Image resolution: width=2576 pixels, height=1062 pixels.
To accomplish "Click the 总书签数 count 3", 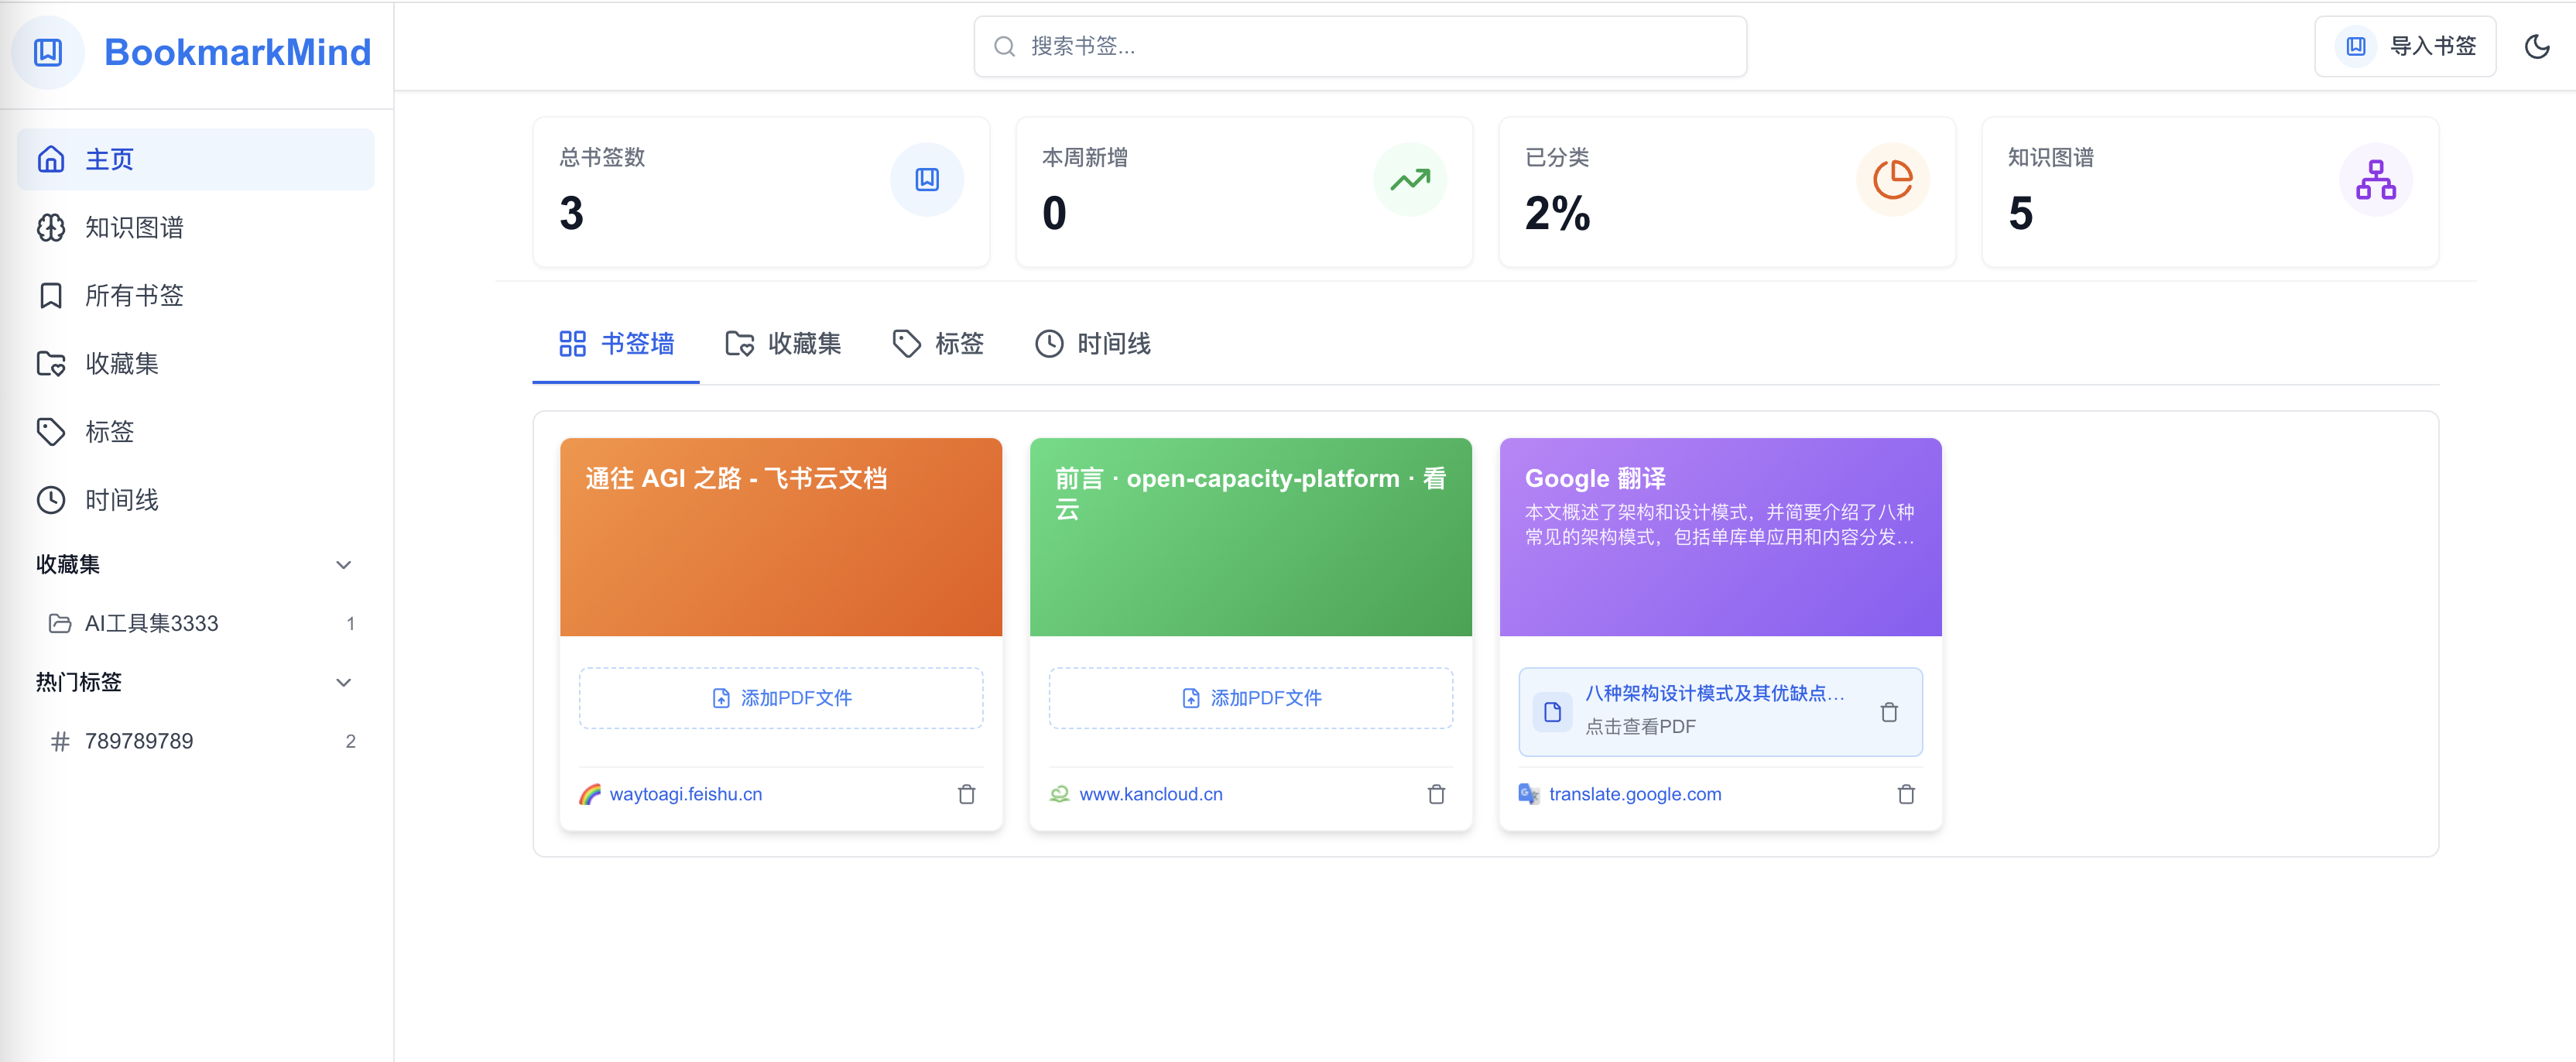I will pos(571,213).
